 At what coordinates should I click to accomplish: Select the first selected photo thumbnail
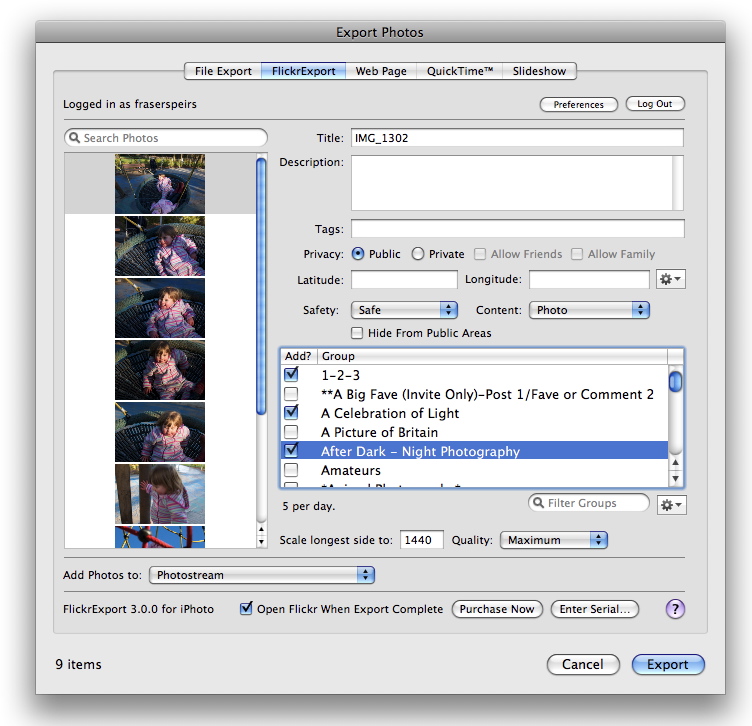160,184
